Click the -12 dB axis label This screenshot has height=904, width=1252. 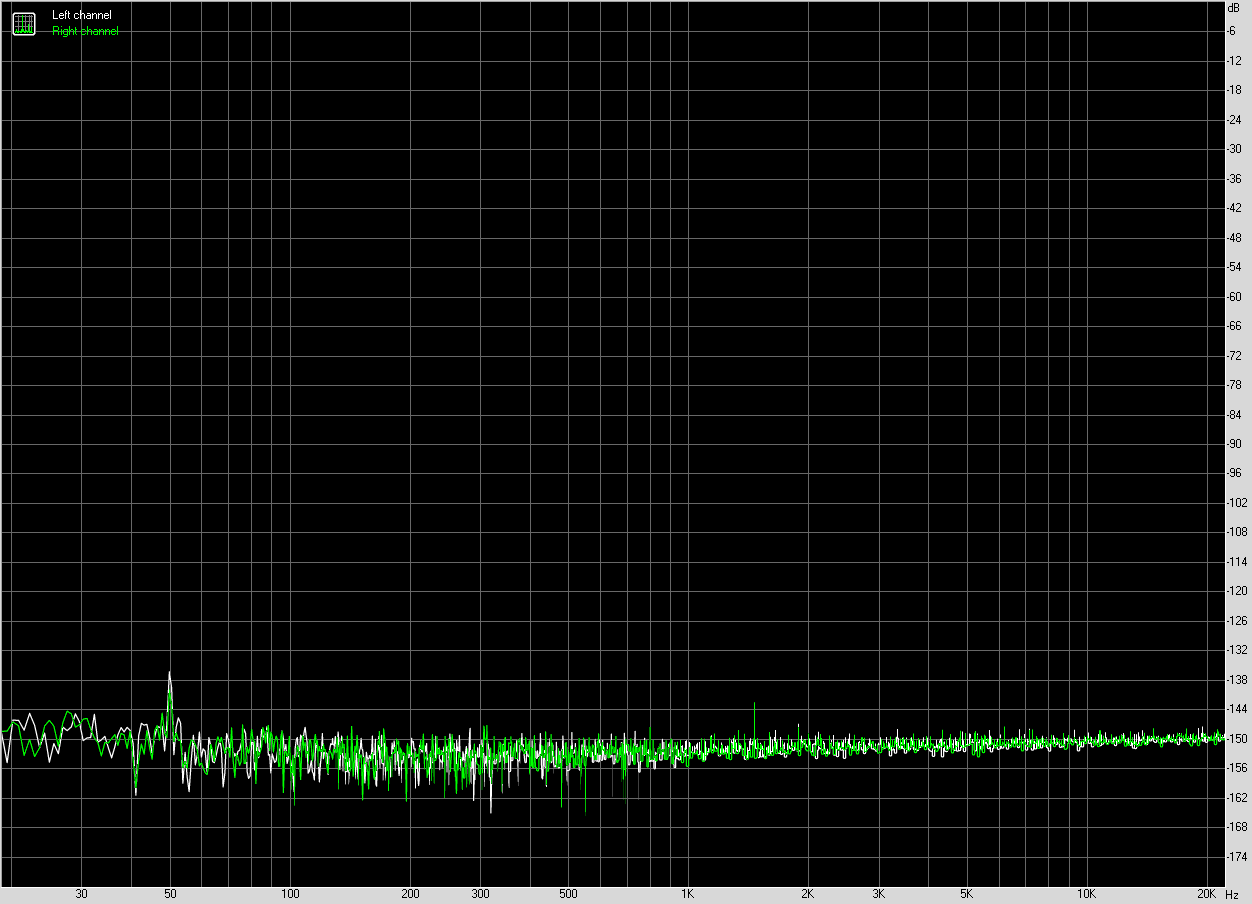pos(1235,60)
